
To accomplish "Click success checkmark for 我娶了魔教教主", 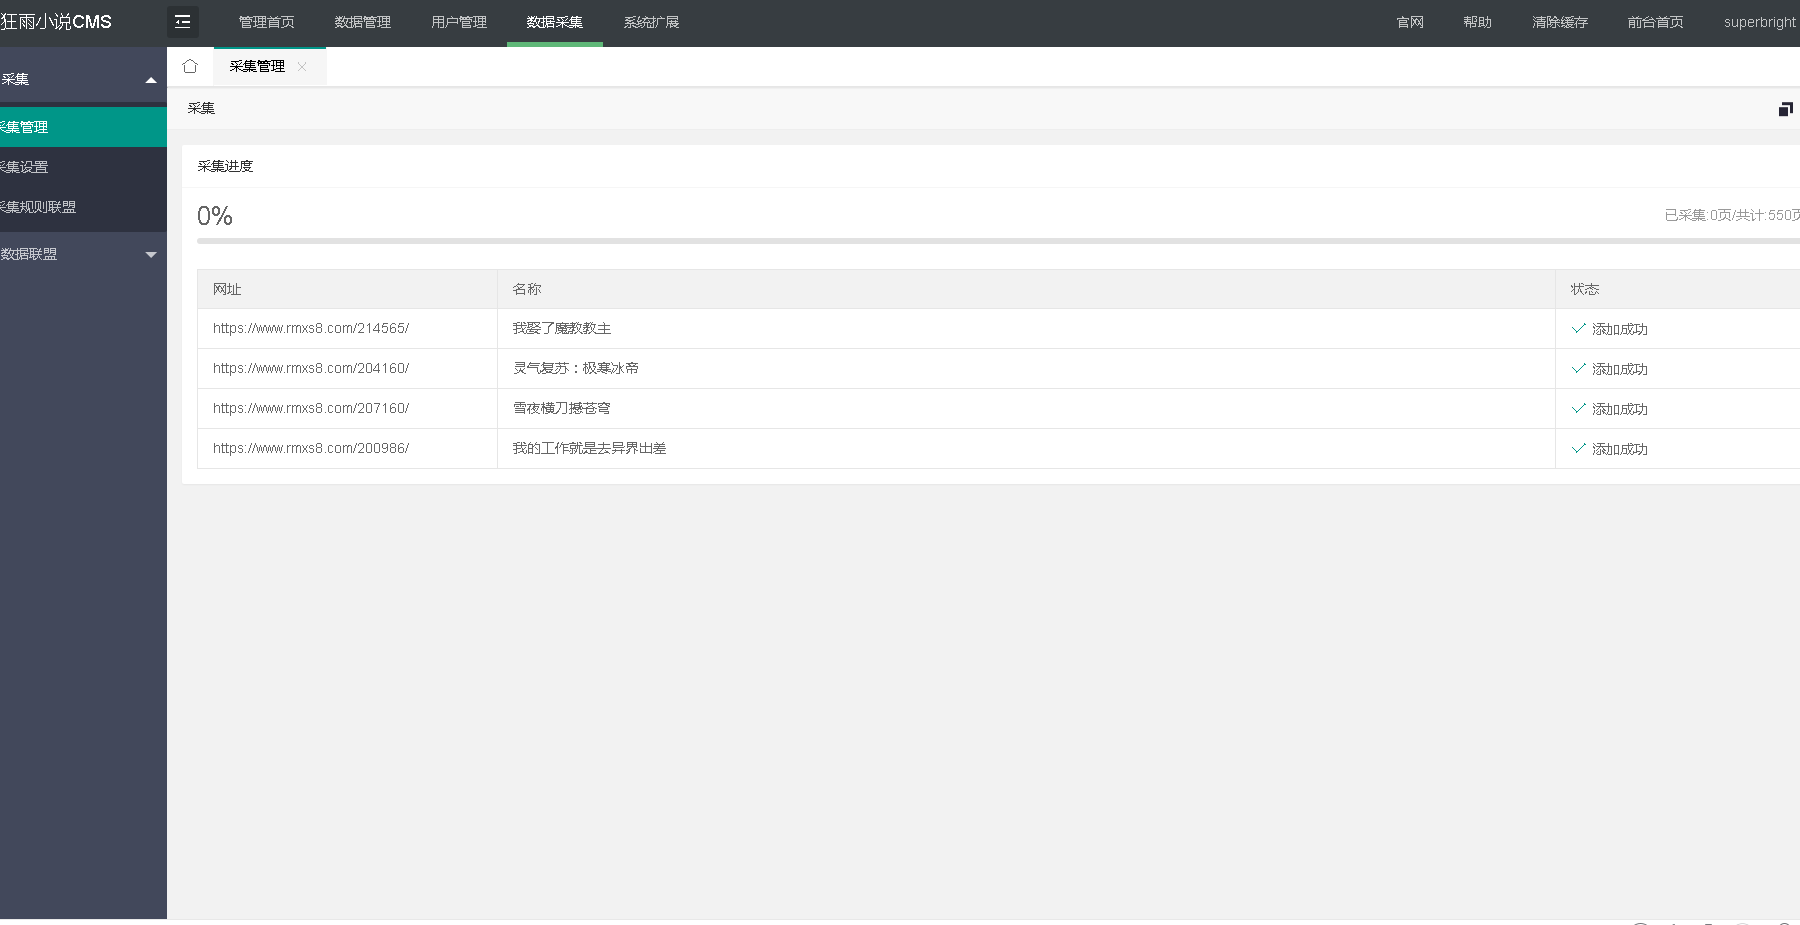I will pos(1579,328).
